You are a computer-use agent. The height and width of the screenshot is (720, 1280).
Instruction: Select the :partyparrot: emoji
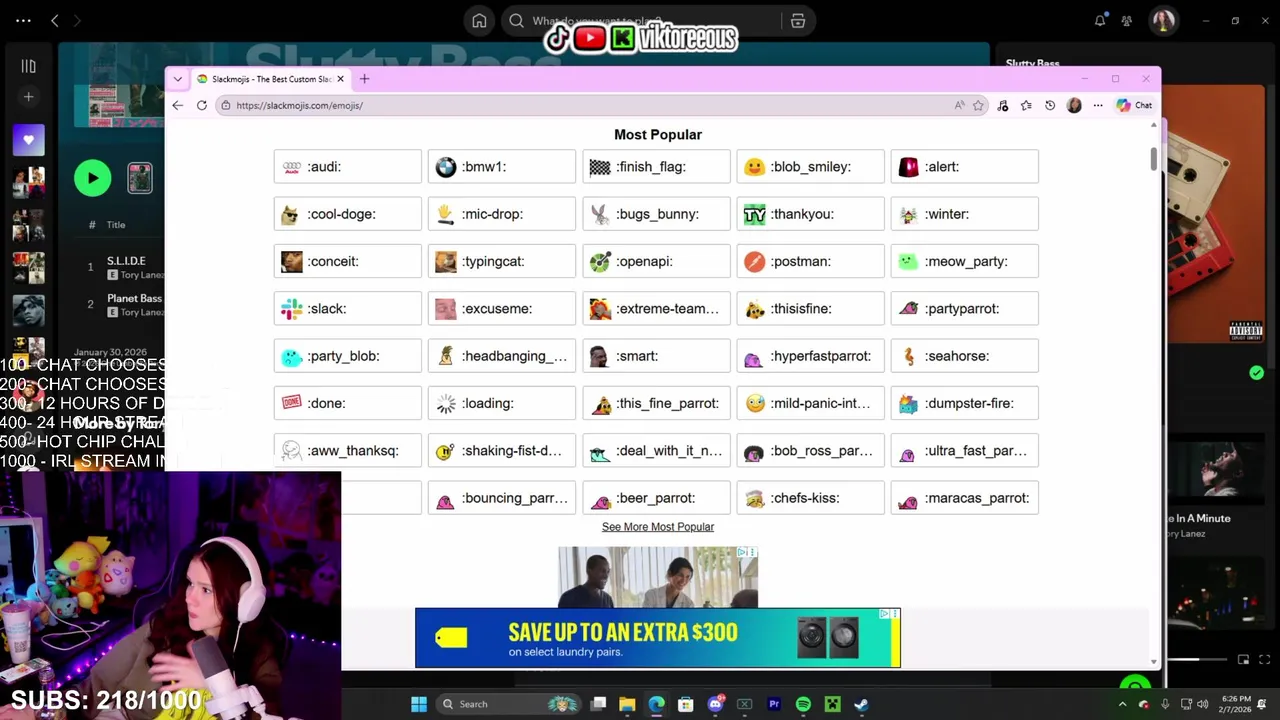(x=964, y=309)
